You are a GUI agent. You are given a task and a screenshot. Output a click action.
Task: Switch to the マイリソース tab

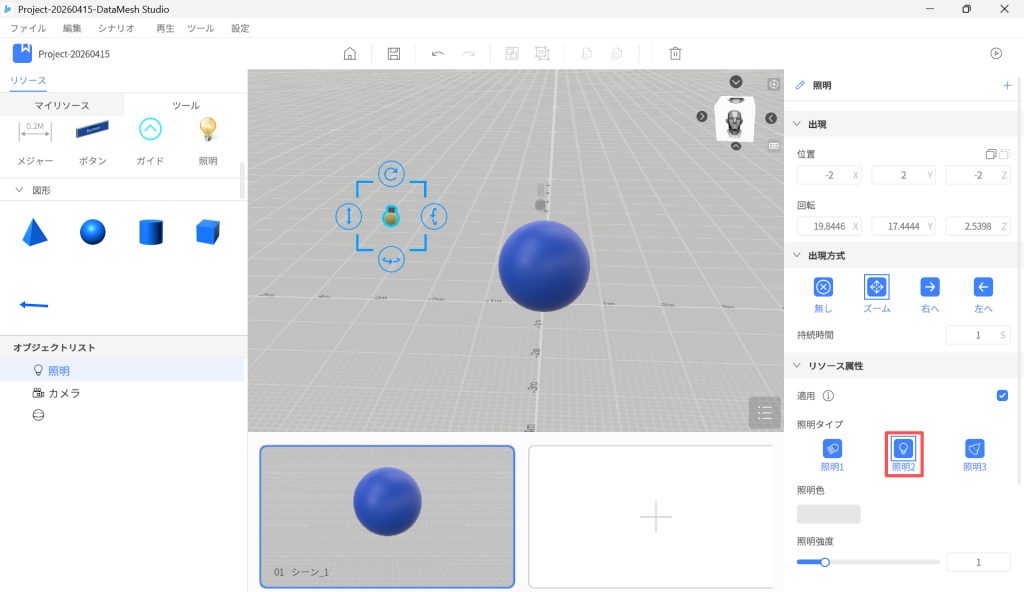(62, 105)
